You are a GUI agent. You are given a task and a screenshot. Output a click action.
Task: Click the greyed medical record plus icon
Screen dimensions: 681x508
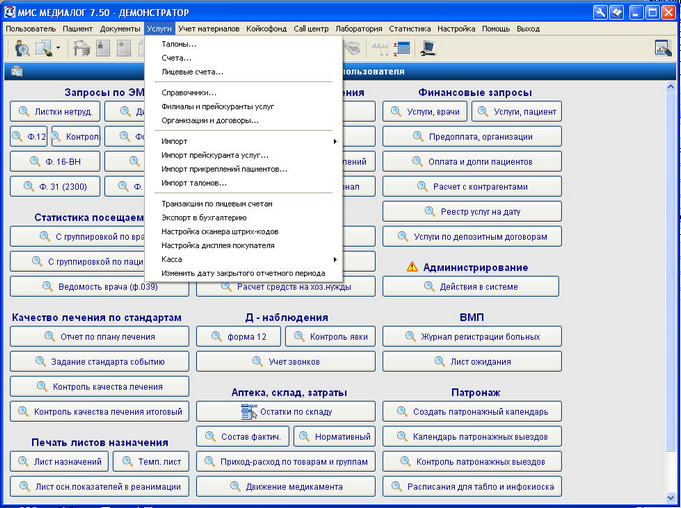[x=124, y=48]
